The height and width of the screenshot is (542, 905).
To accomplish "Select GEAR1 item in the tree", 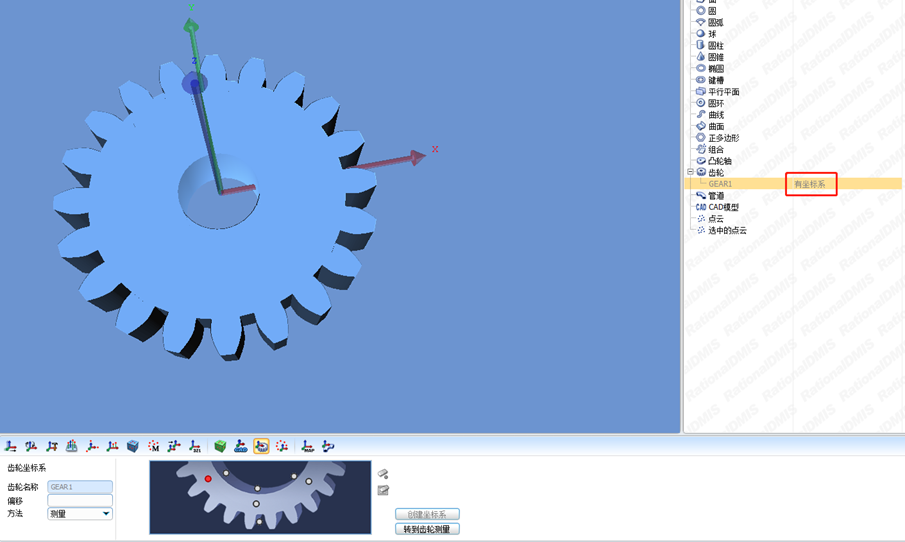I will [x=720, y=184].
